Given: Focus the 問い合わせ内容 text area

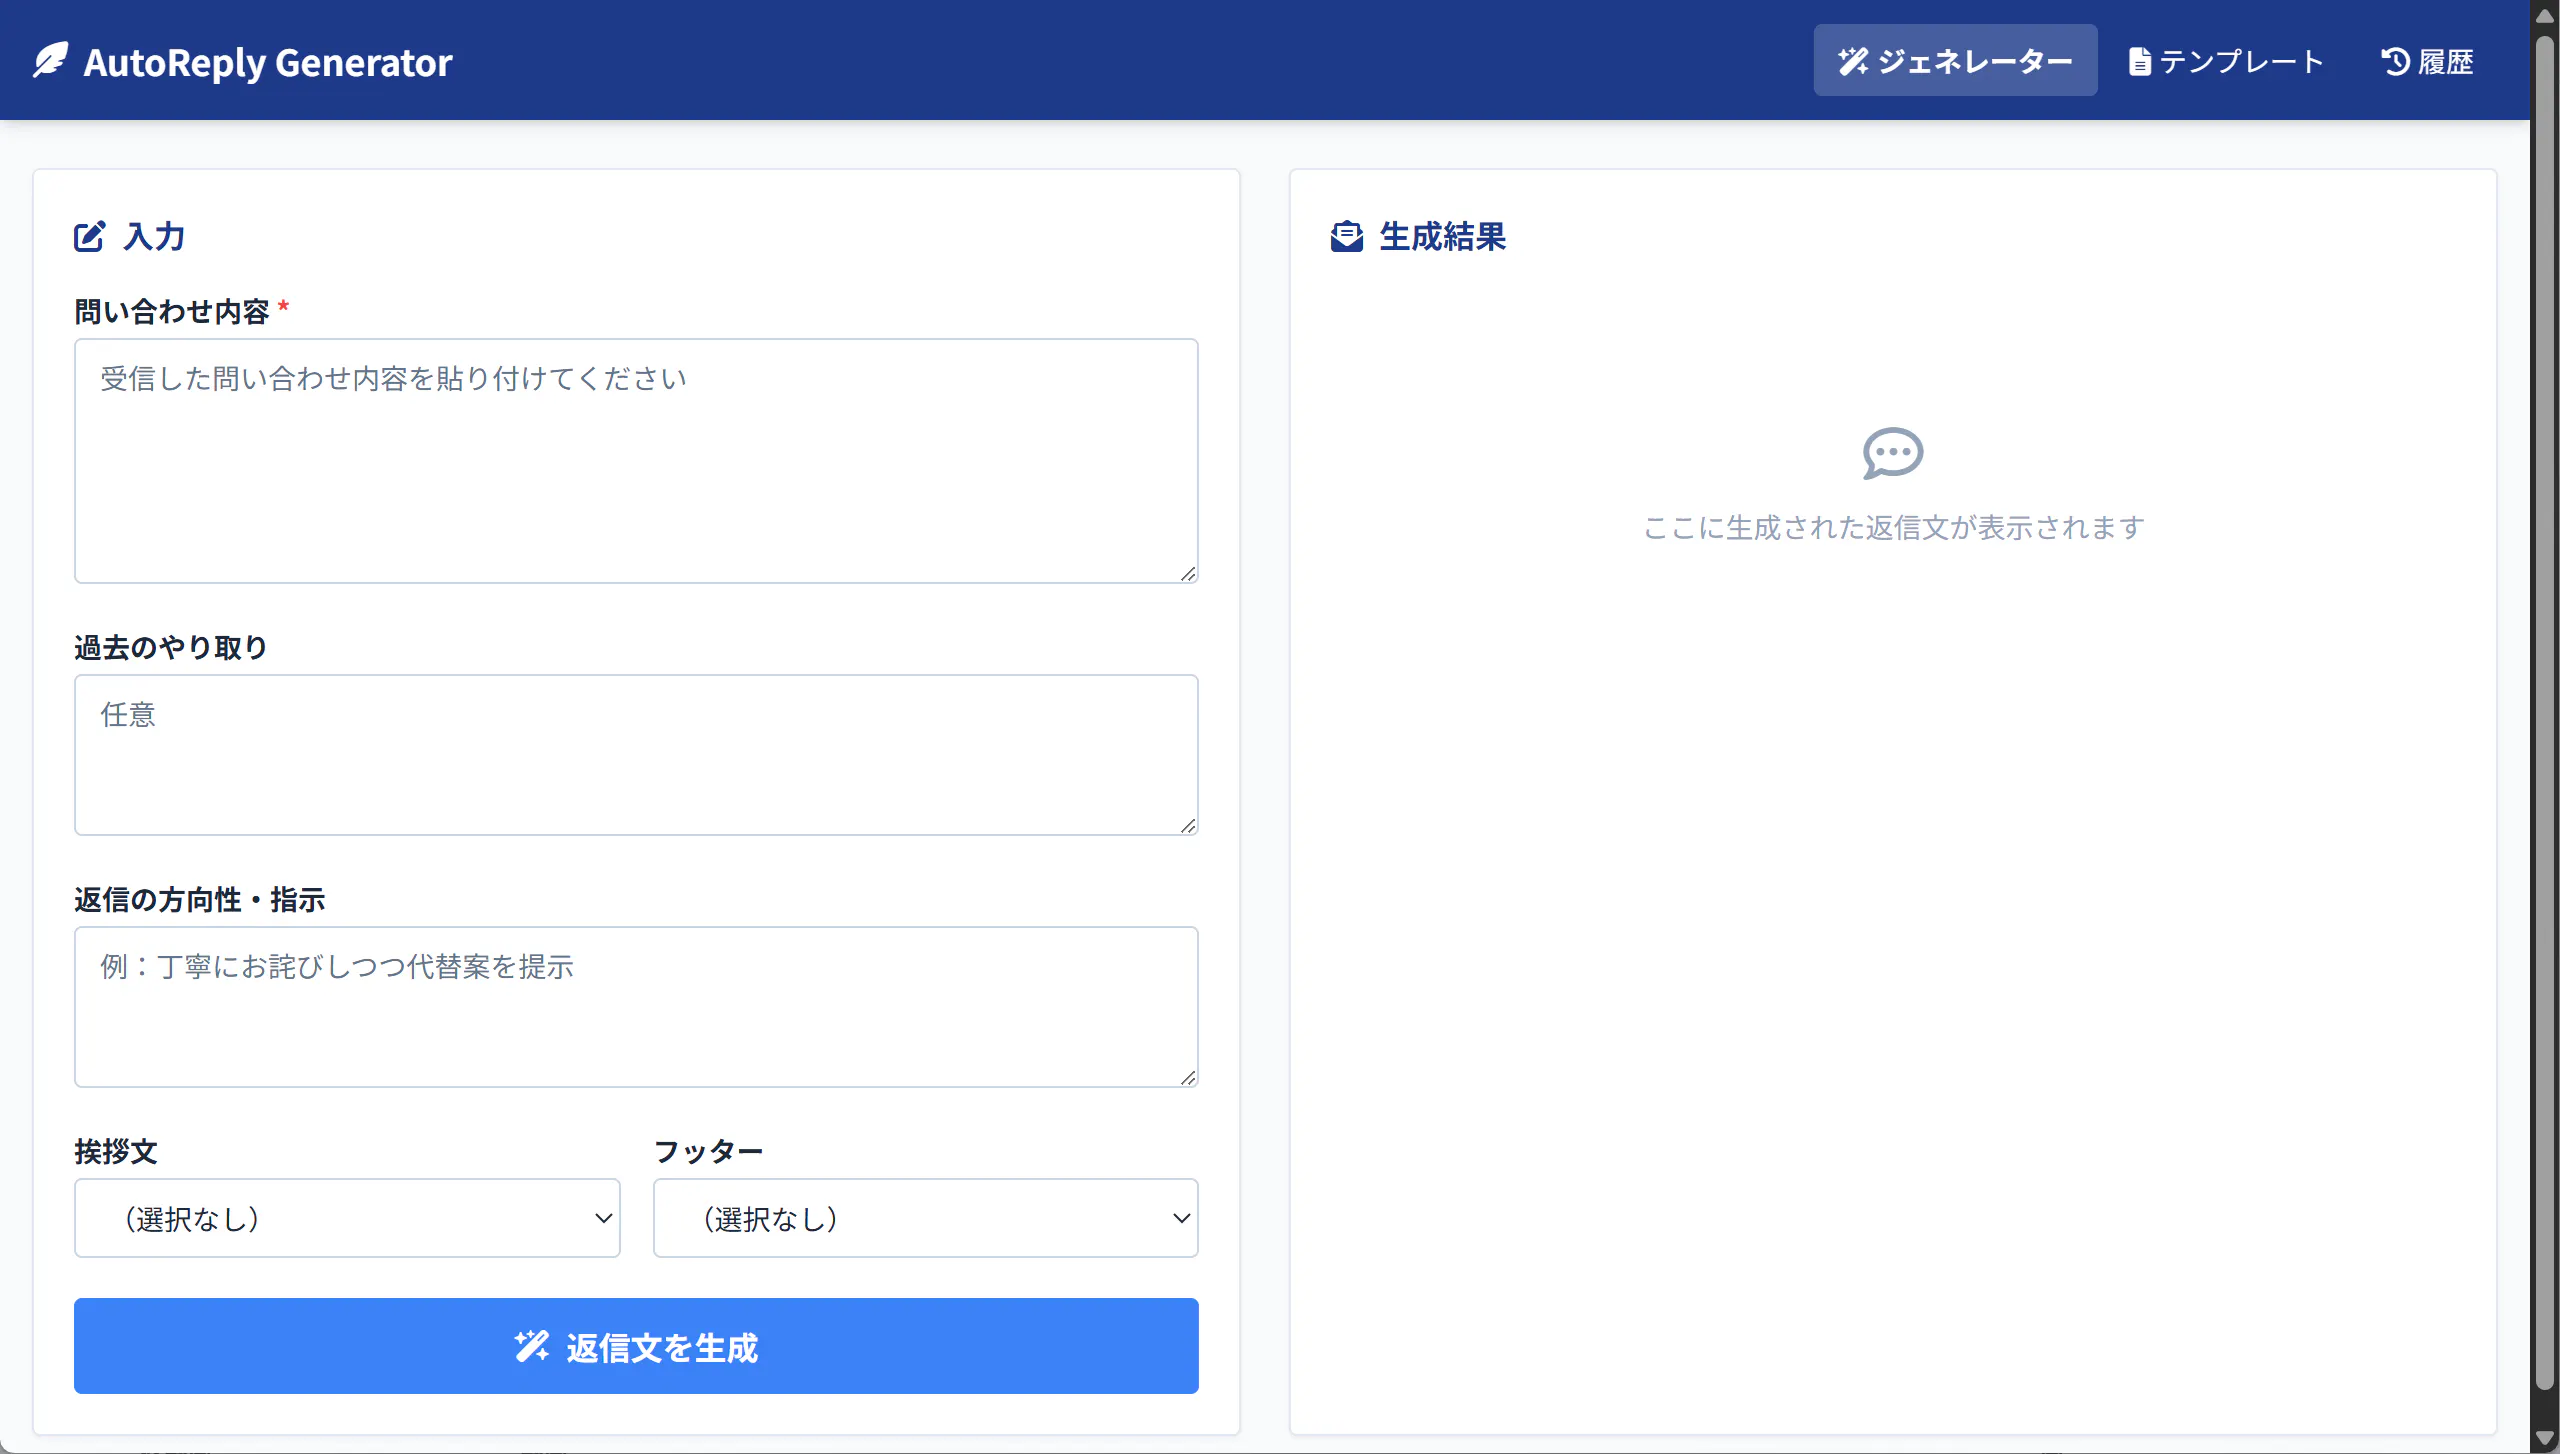Looking at the screenshot, I should (x=636, y=461).
